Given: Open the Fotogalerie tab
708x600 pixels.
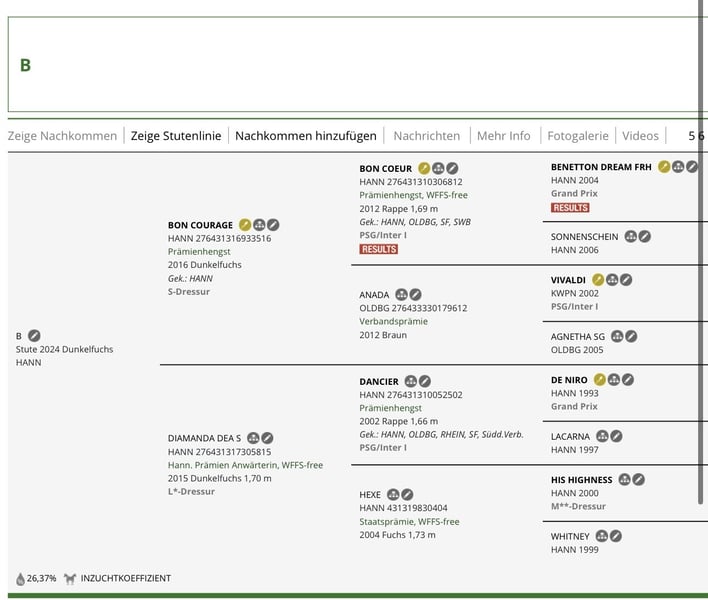Looking at the screenshot, I should click(x=578, y=136).
